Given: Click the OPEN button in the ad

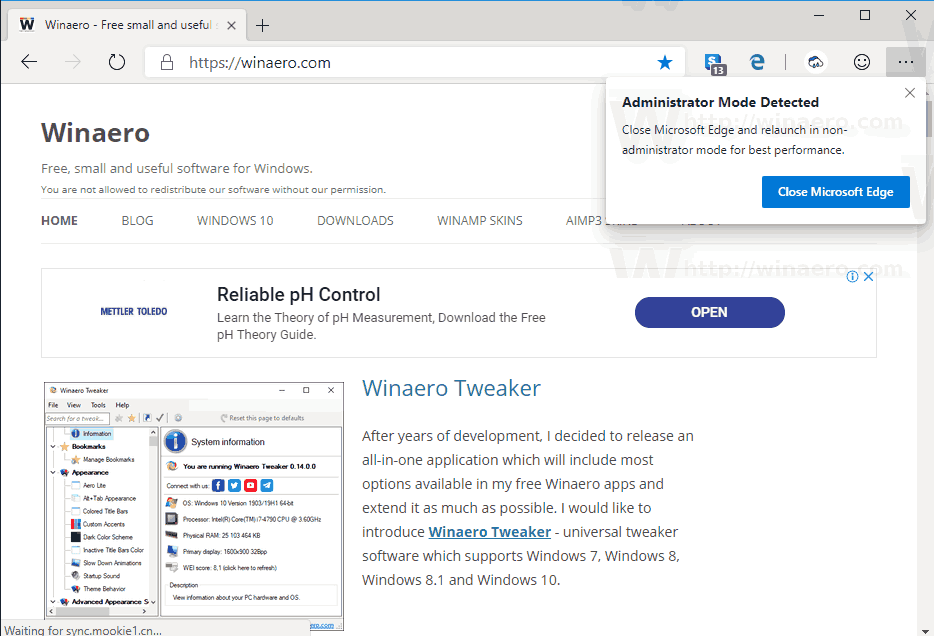Looking at the screenshot, I should (709, 312).
